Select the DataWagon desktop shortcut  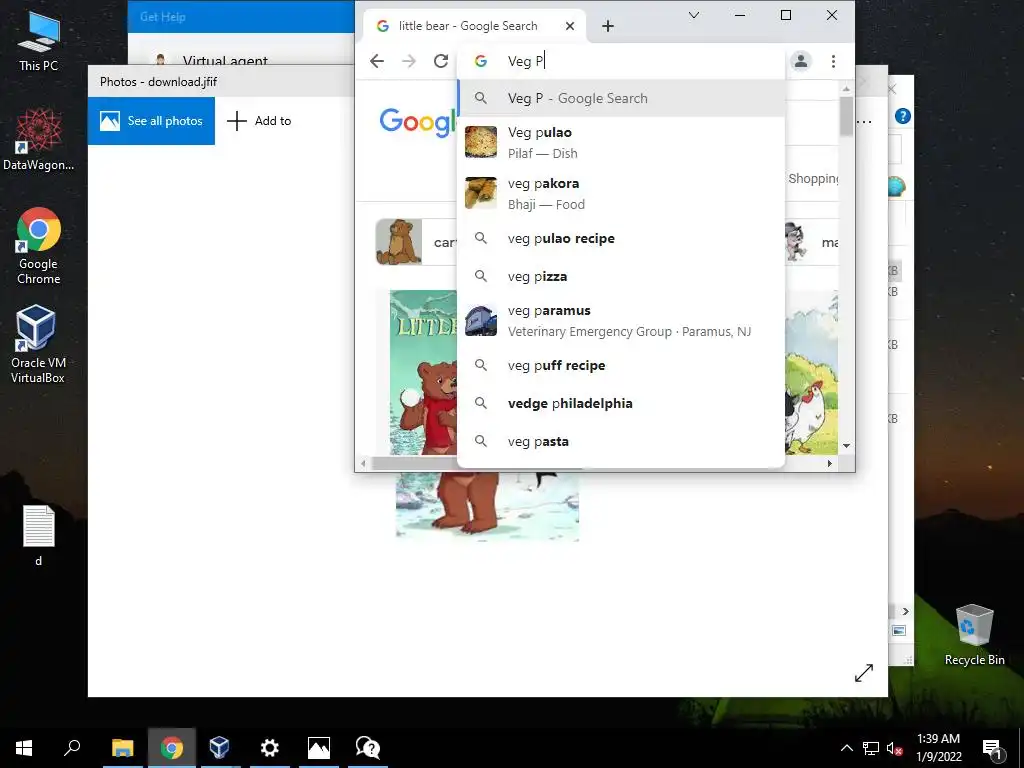[x=39, y=139]
